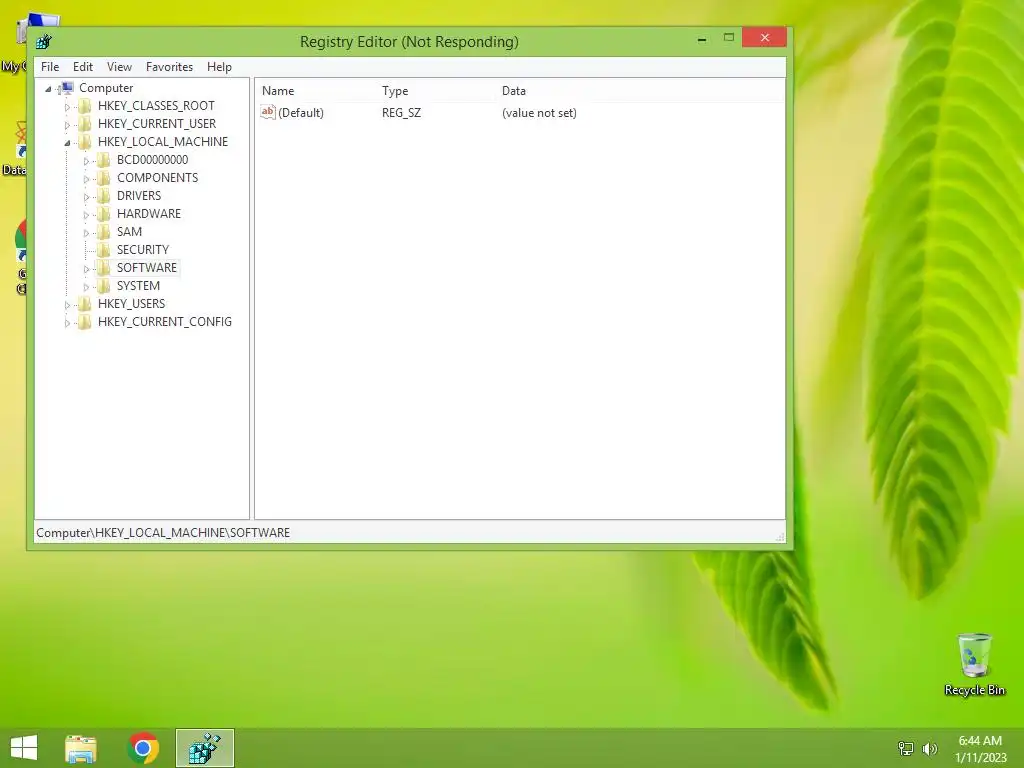Click the HKEY_CURRENT_CONFIG folder icon
This screenshot has width=1024, height=768.
point(85,321)
